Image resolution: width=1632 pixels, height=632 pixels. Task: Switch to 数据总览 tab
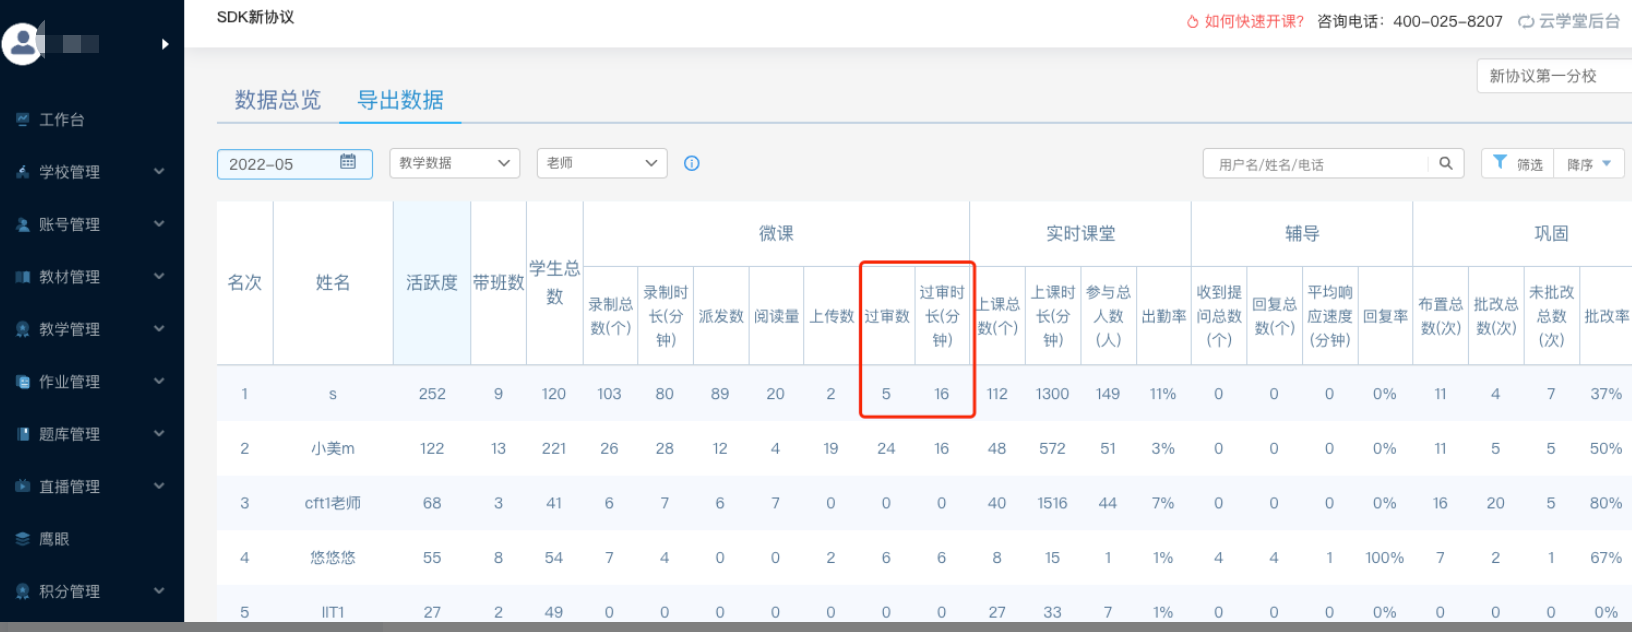coord(278,100)
